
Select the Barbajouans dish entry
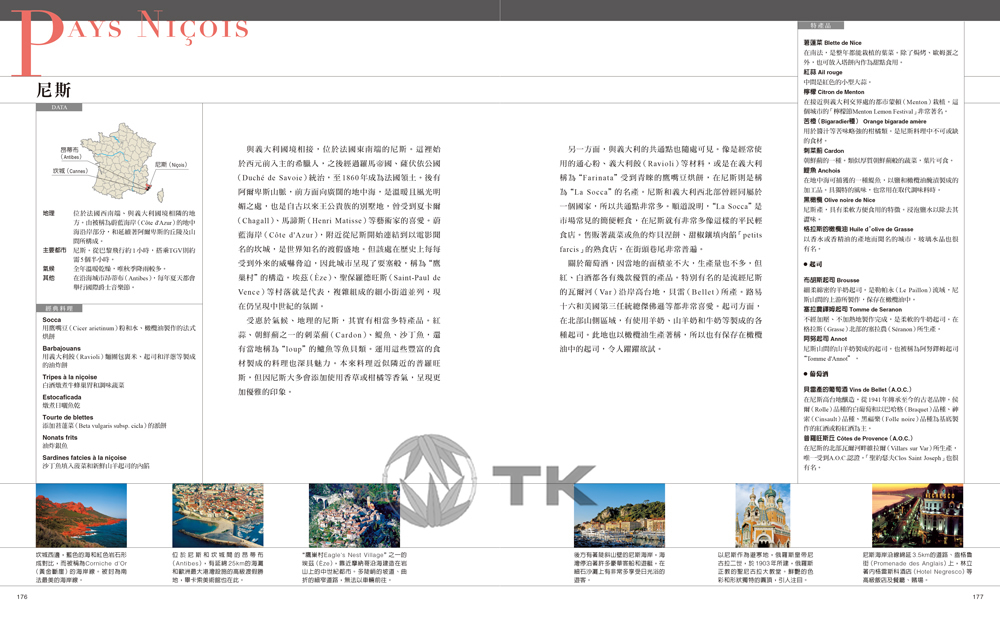(61, 349)
